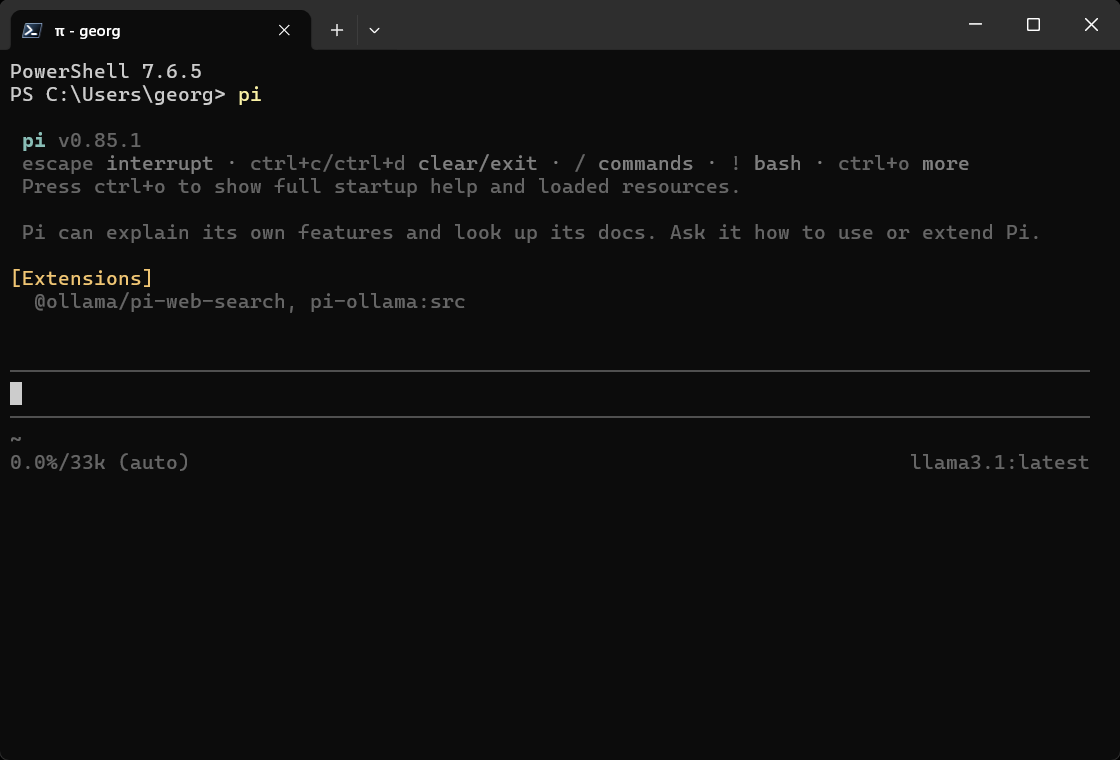Image resolution: width=1120 pixels, height=760 pixels.
Task: Click inside the pi prompt input box
Action: pyautogui.click(x=550, y=394)
